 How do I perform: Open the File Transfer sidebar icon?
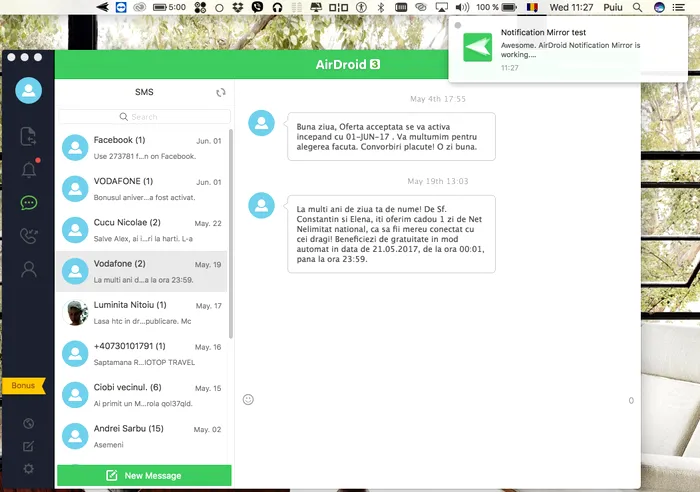(x=28, y=136)
